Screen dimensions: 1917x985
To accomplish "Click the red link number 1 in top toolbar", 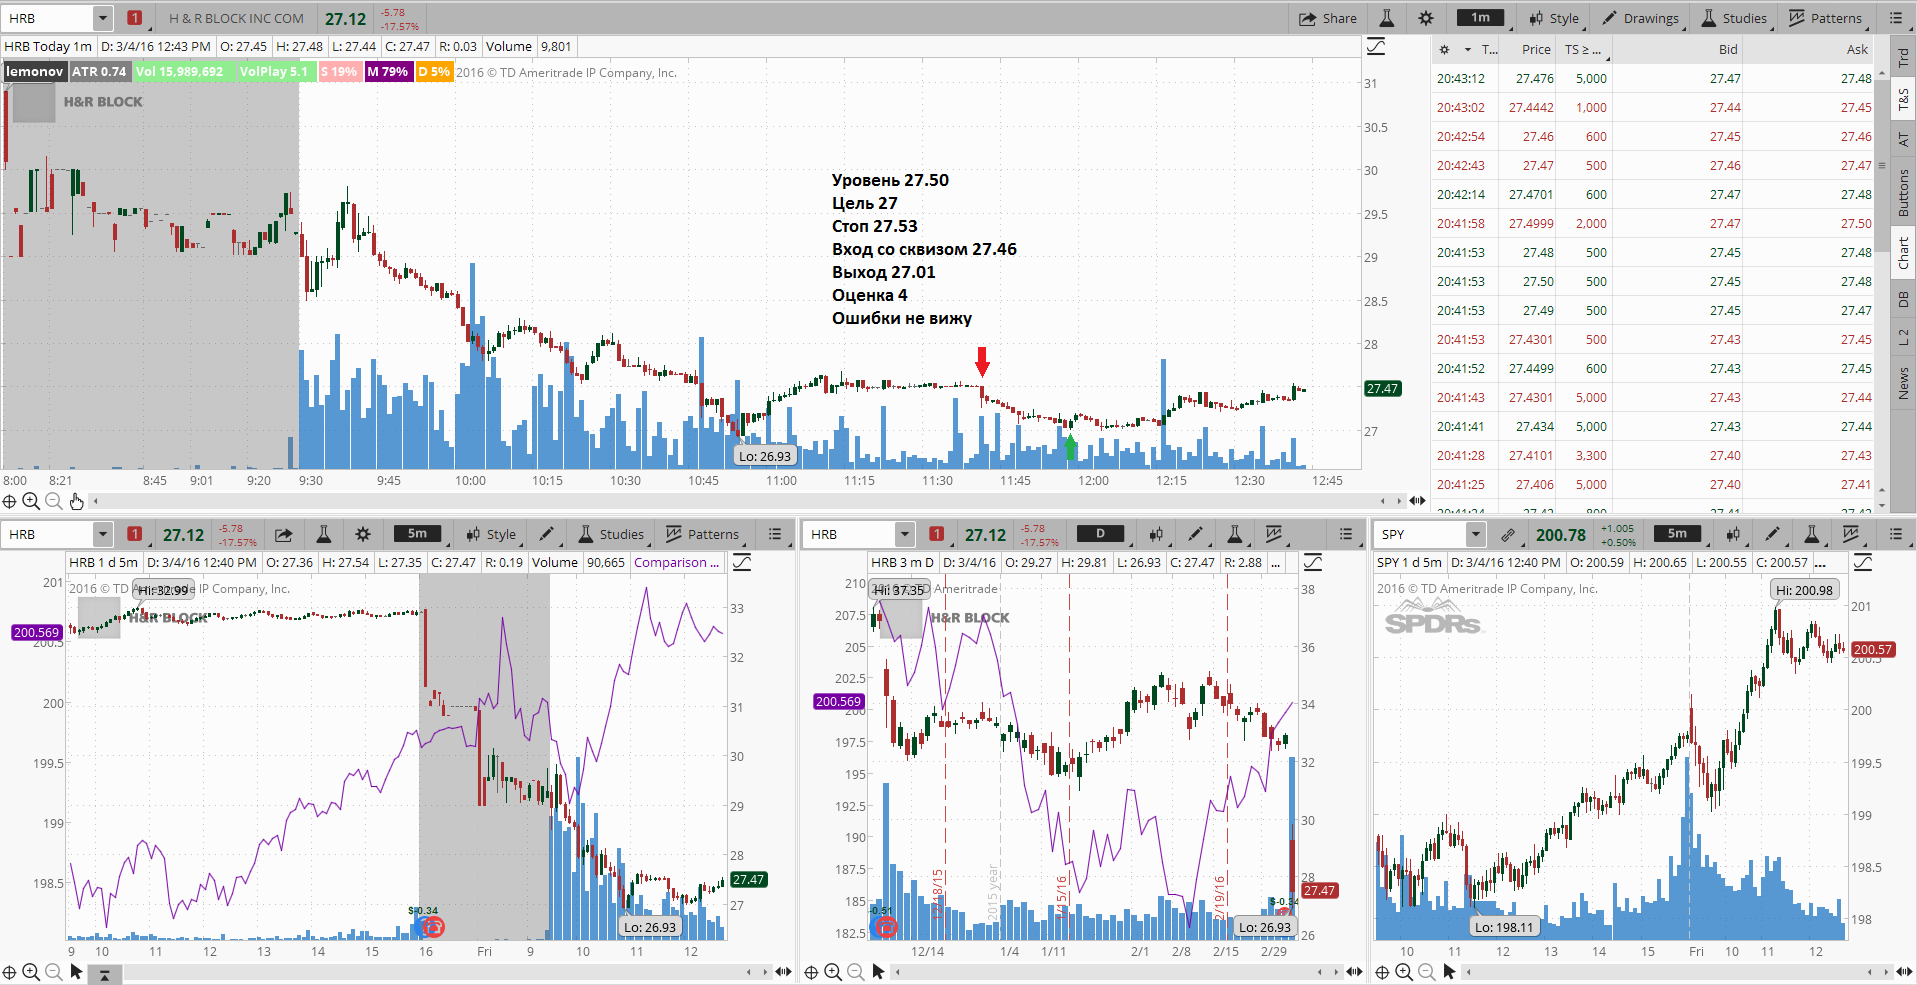I will (x=135, y=18).
